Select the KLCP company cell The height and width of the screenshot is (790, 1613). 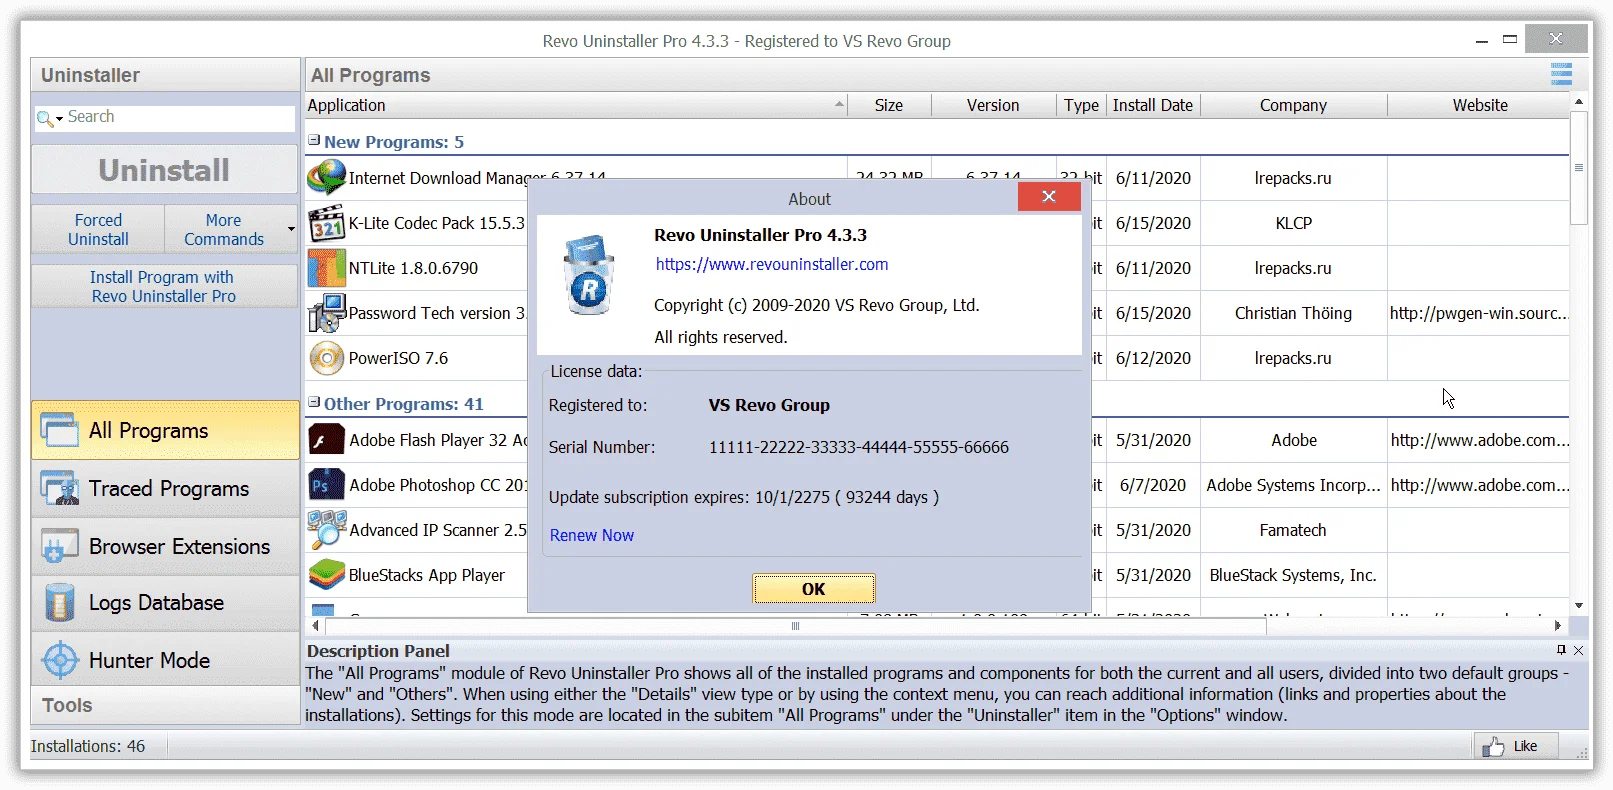coord(1293,223)
